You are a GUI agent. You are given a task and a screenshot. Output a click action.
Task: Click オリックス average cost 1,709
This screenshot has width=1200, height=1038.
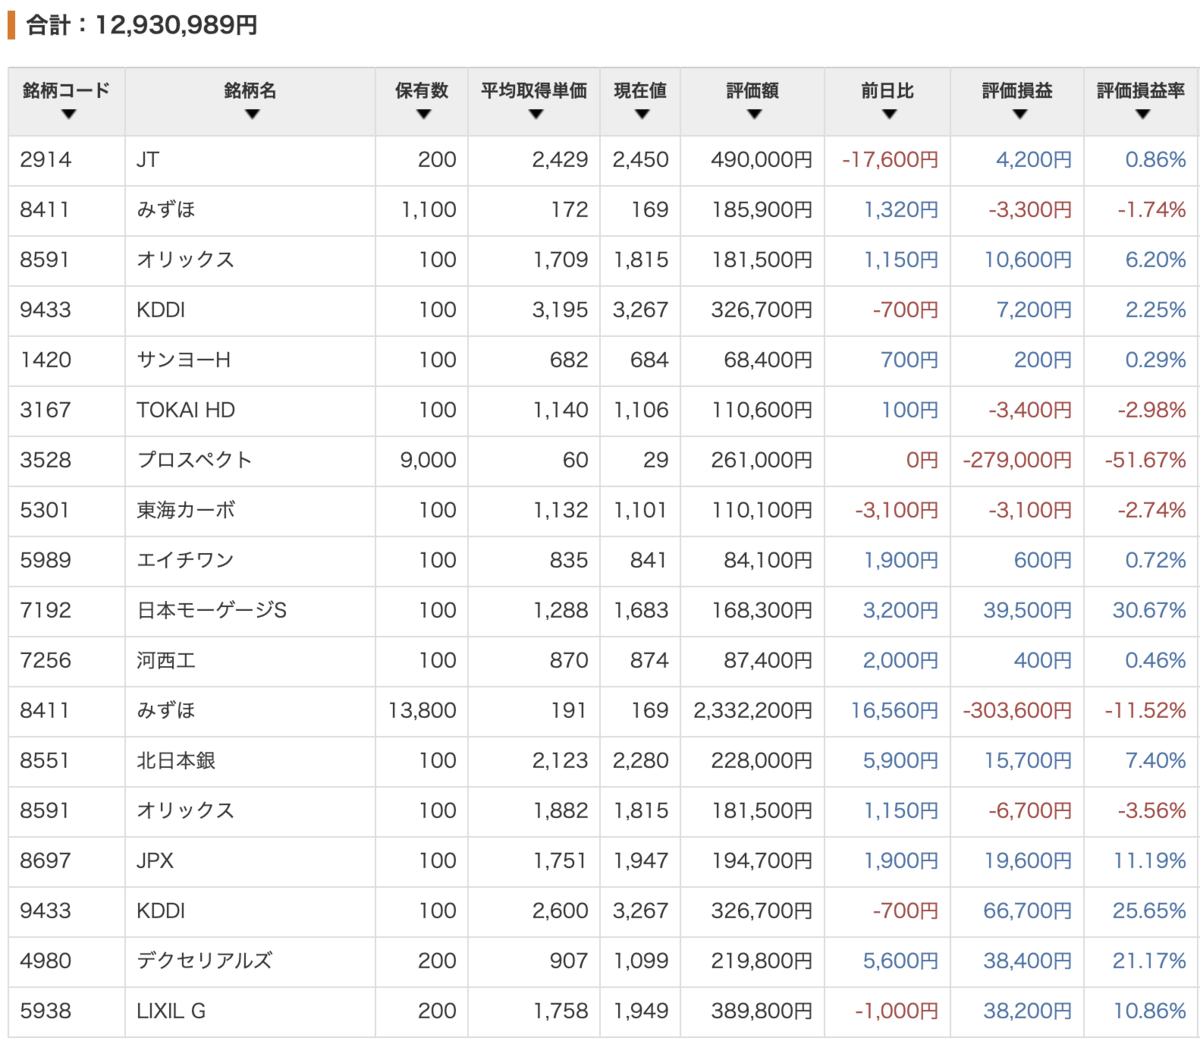pos(560,260)
